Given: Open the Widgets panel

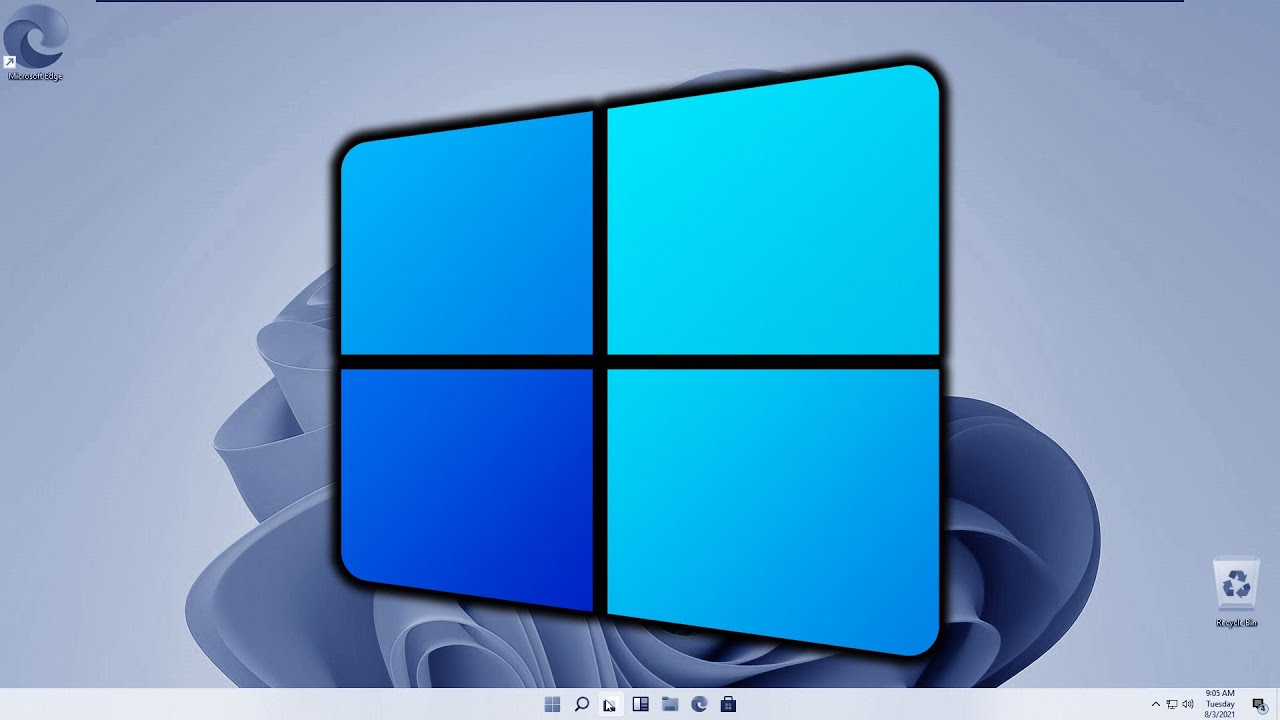Looking at the screenshot, I should click(641, 705).
